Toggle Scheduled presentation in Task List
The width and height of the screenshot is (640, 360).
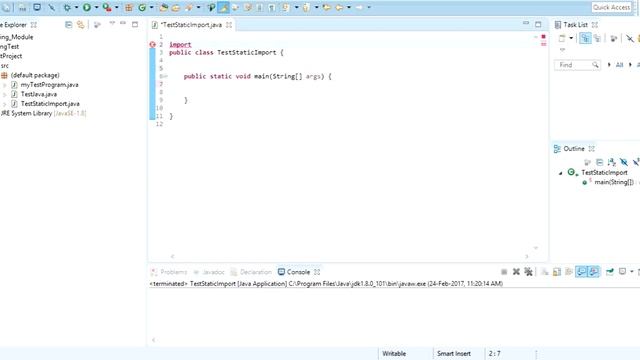pyautogui.click(x=598, y=38)
